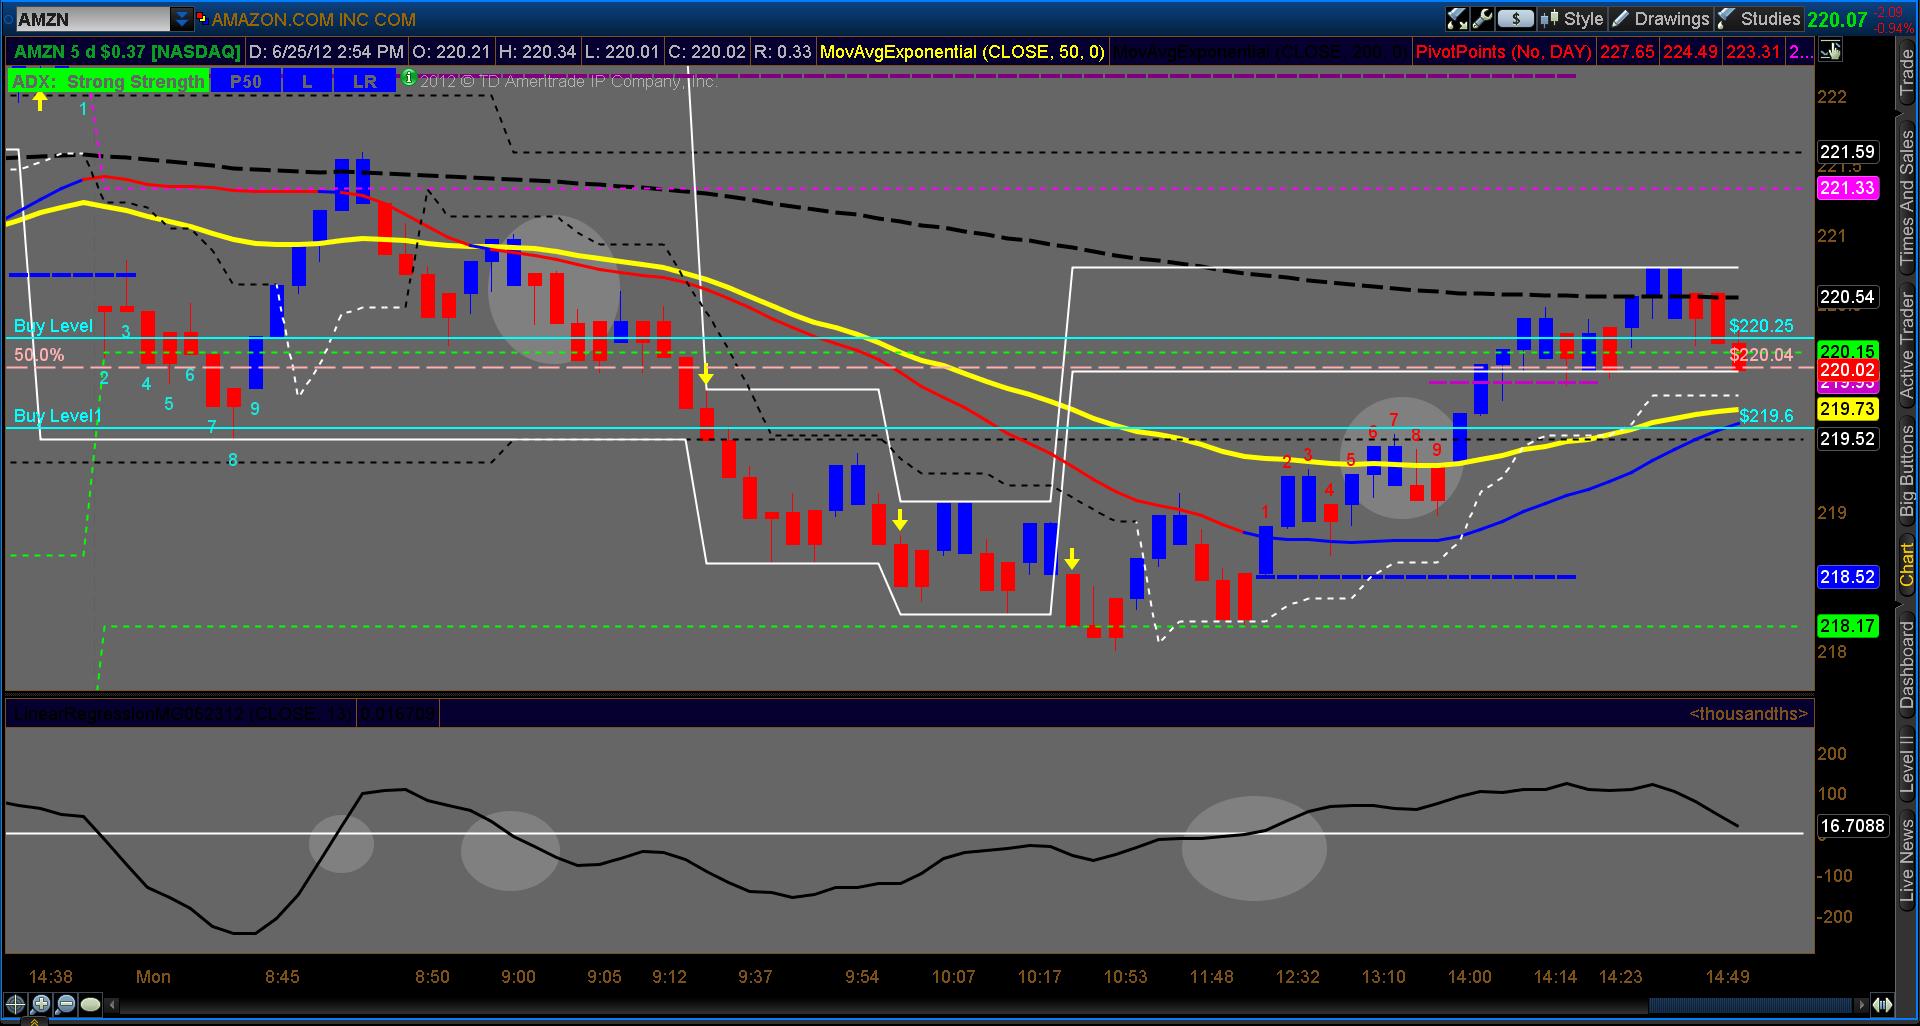Open the Level II side tab

click(x=1907, y=765)
